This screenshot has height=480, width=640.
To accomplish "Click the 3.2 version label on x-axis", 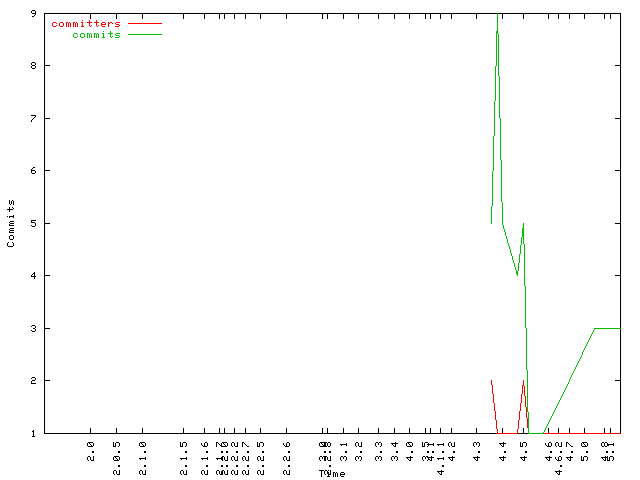I will click(x=361, y=452).
